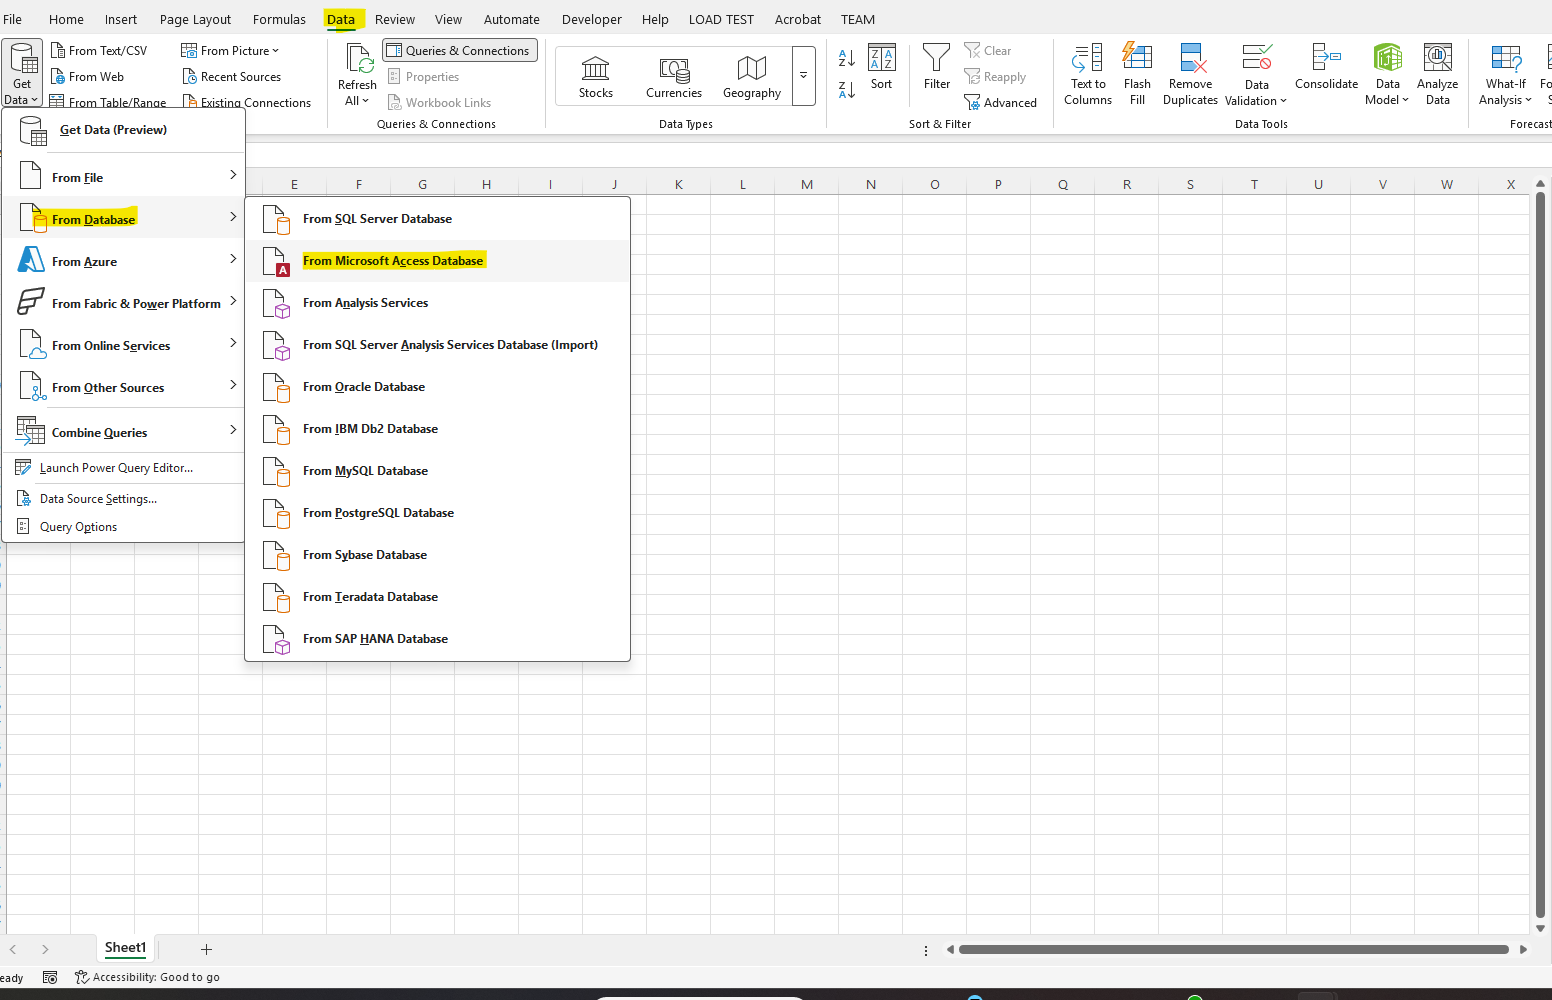This screenshot has width=1552, height=1000.
Task: Open the Sort dialog
Action: pos(881,67)
